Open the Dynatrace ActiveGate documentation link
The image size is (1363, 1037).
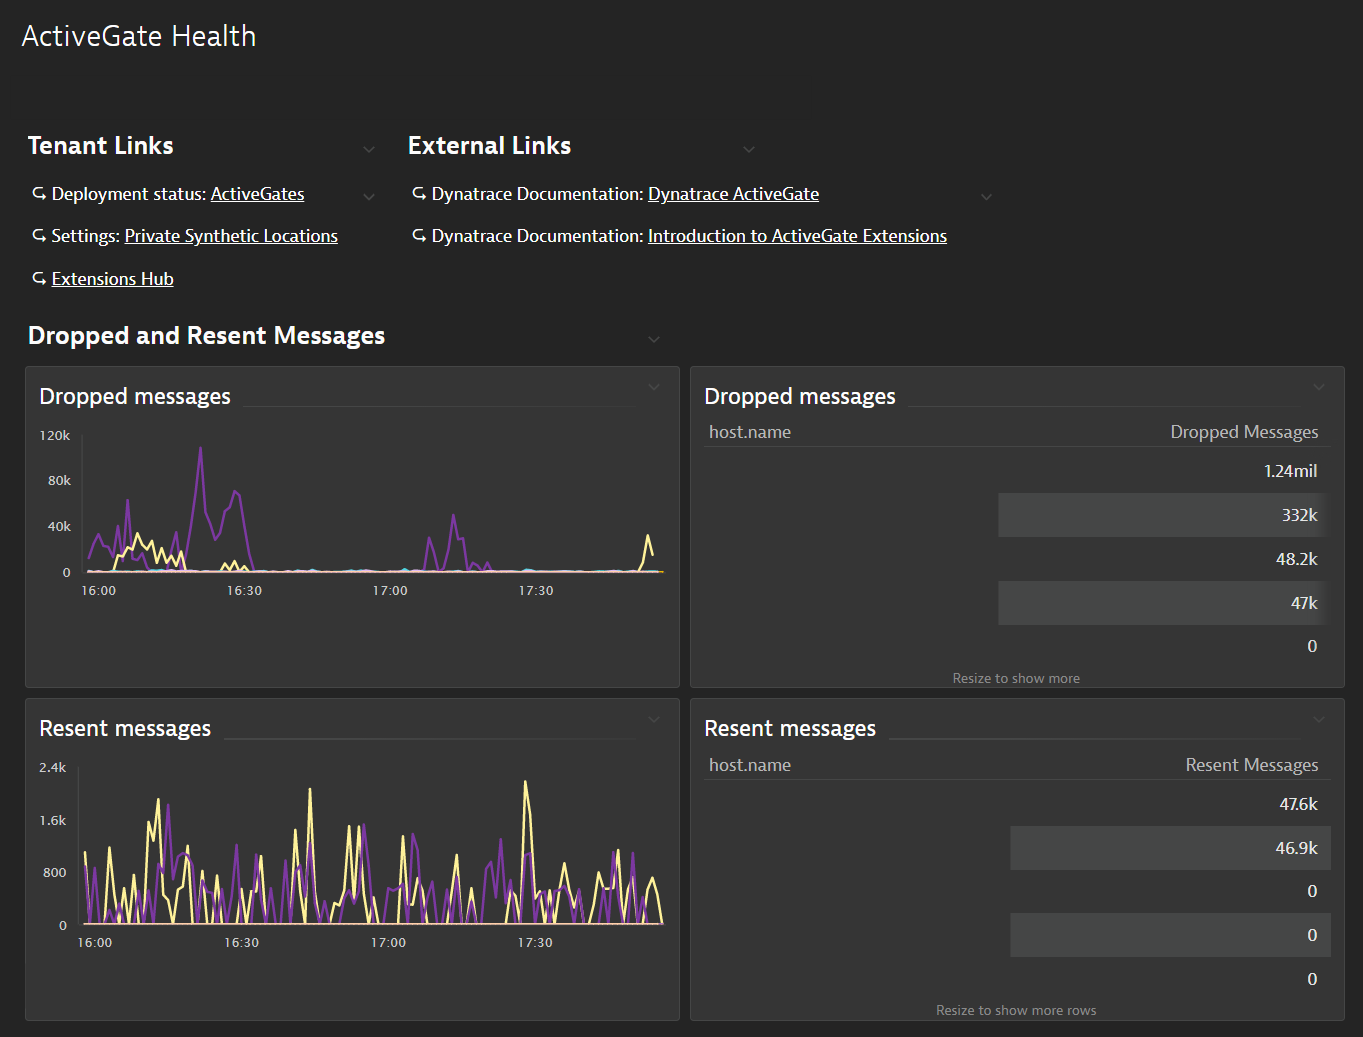[733, 194]
